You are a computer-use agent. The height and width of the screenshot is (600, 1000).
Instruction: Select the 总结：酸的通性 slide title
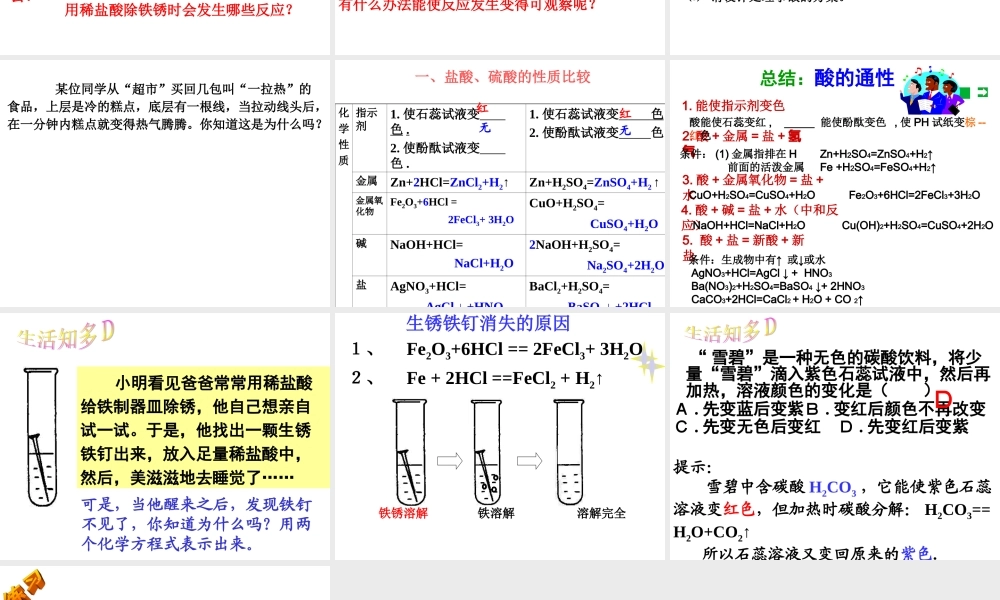pos(826,79)
